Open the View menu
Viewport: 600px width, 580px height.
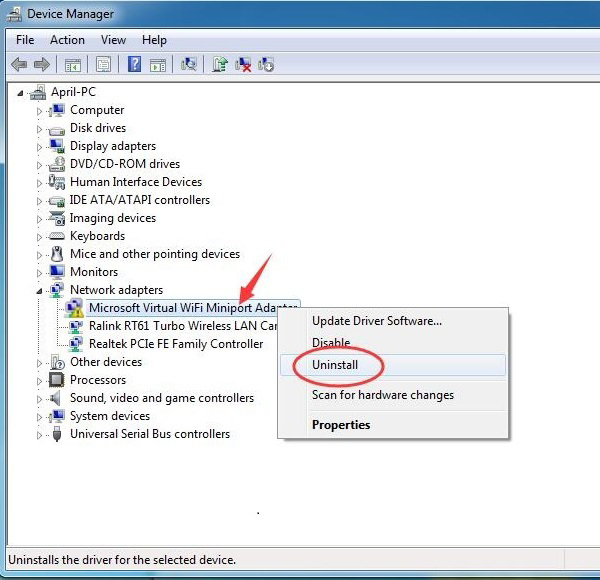point(113,40)
